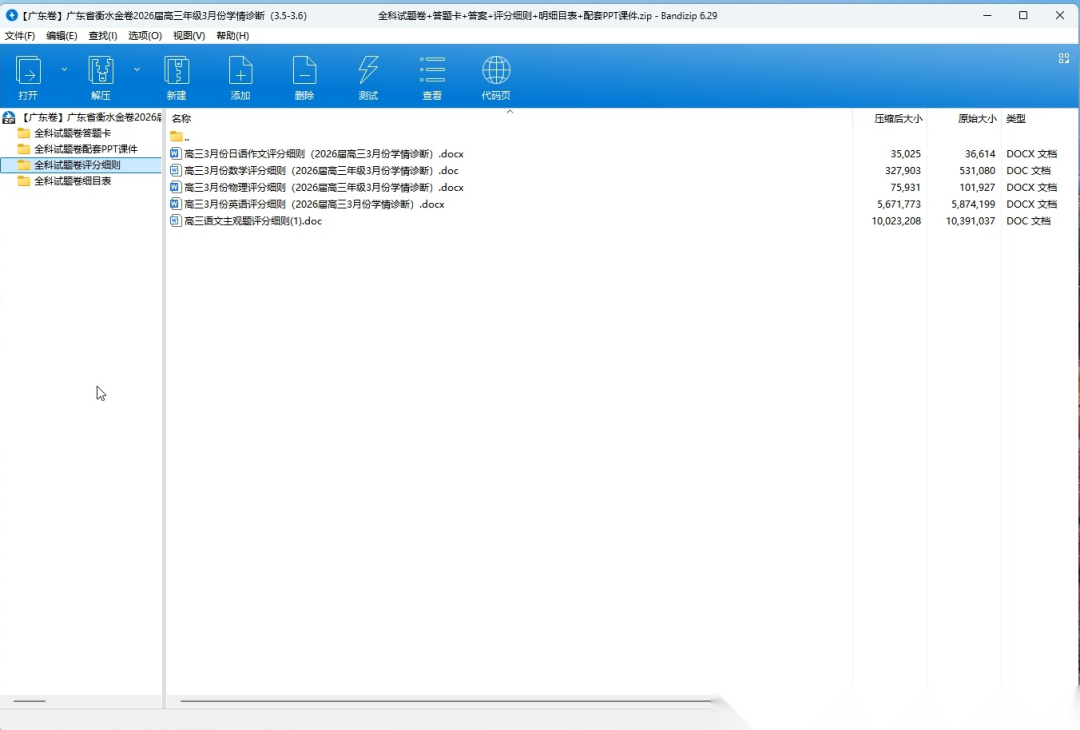Screen dimensions: 1080x730
Task: Select the 高三语文主观题评分细则(1).doc file
Action: 253,221
